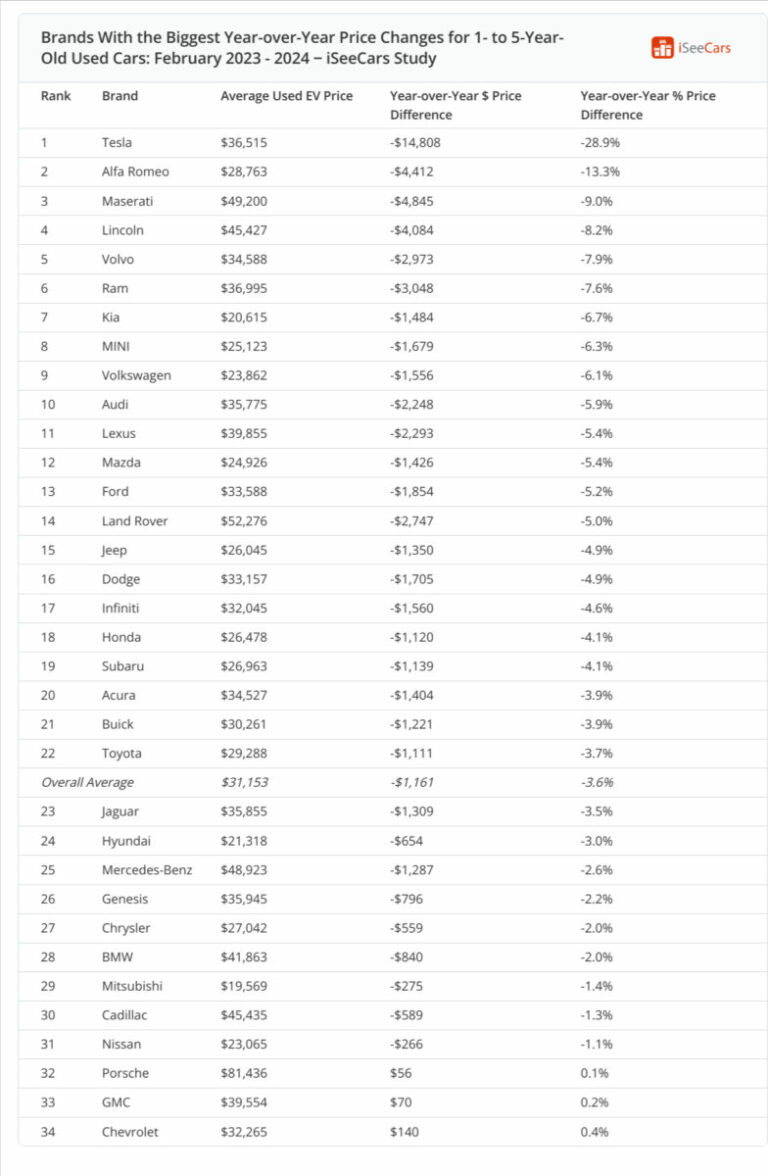Select the Chevrolet brand cell
Viewport: 768px width, 1176px height.
[130, 1132]
